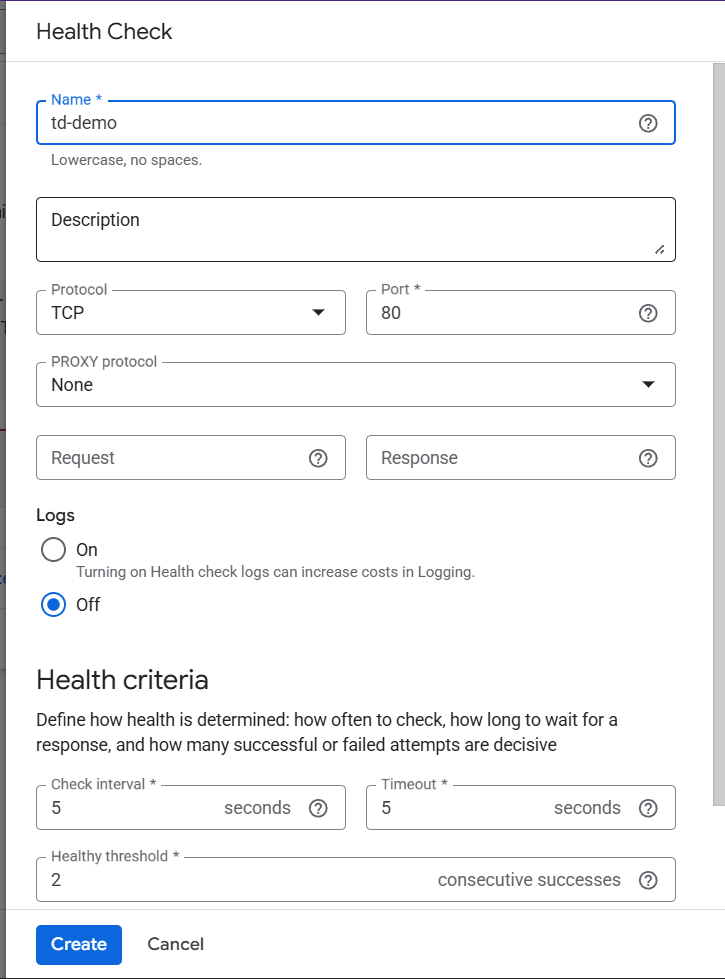
Task: Show help for Timeout setting
Action: (x=648, y=808)
